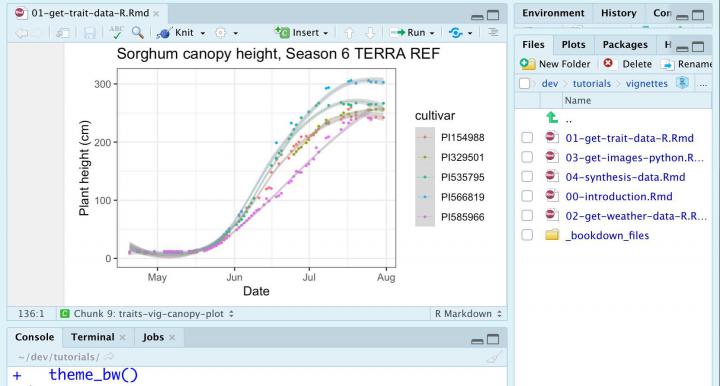Open the Chunk 9 traits-vig-canopy-plot navigator
The width and height of the screenshot is (720, 386).
pyautogui.click(x=147, y=314)
